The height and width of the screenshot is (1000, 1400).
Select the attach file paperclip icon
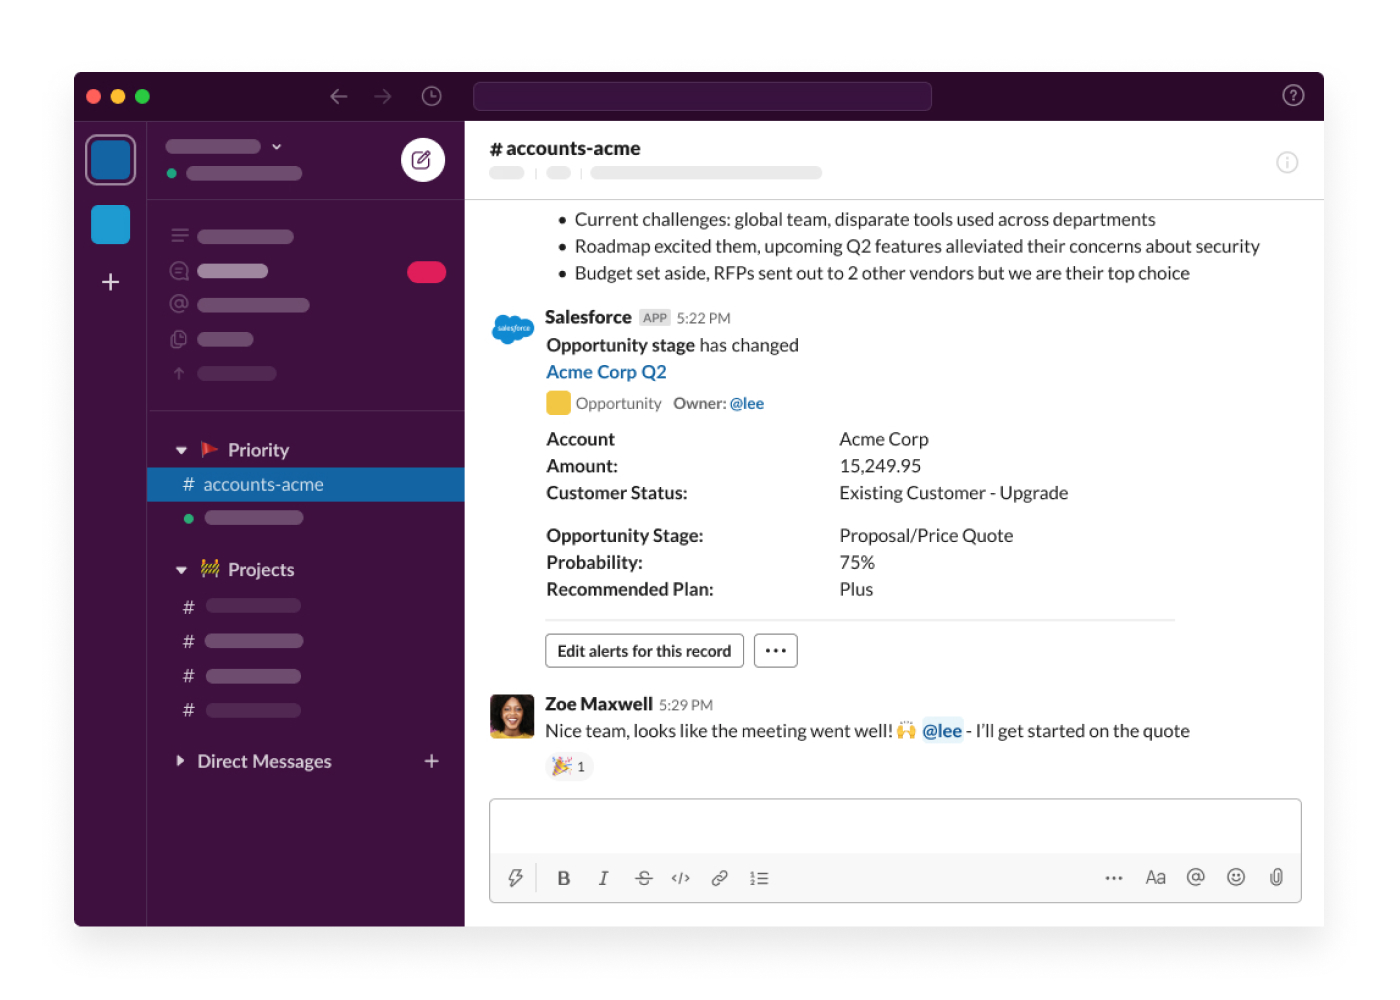click(x=1276, y=877)
